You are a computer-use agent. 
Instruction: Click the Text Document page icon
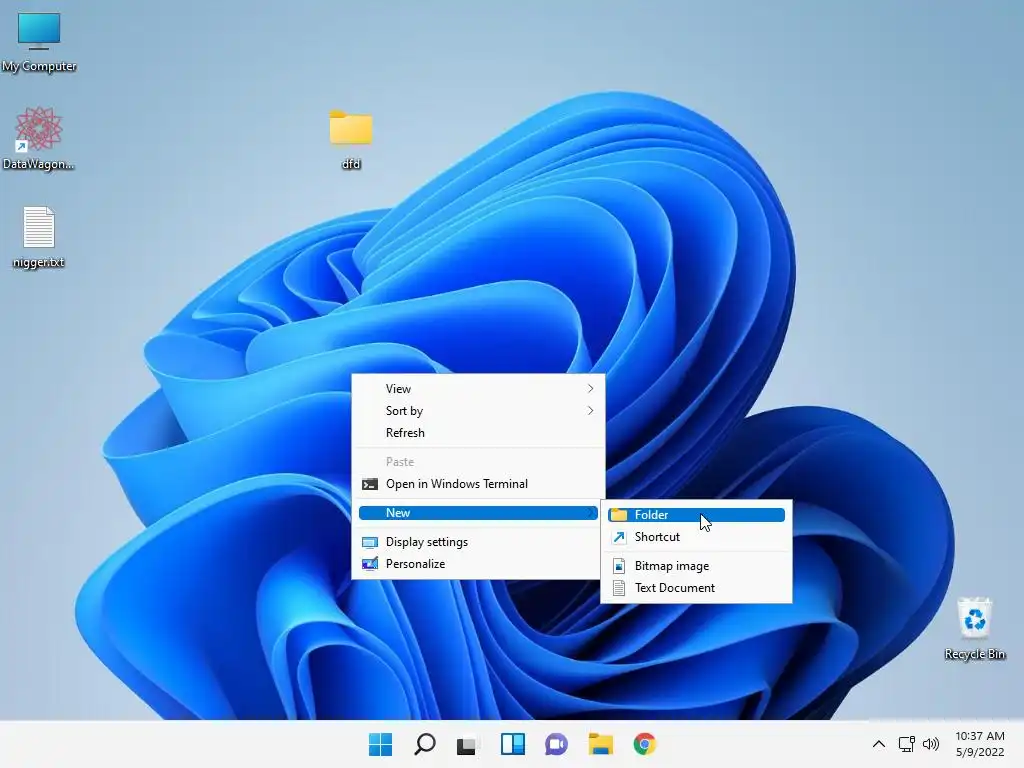tap(618, 588)
